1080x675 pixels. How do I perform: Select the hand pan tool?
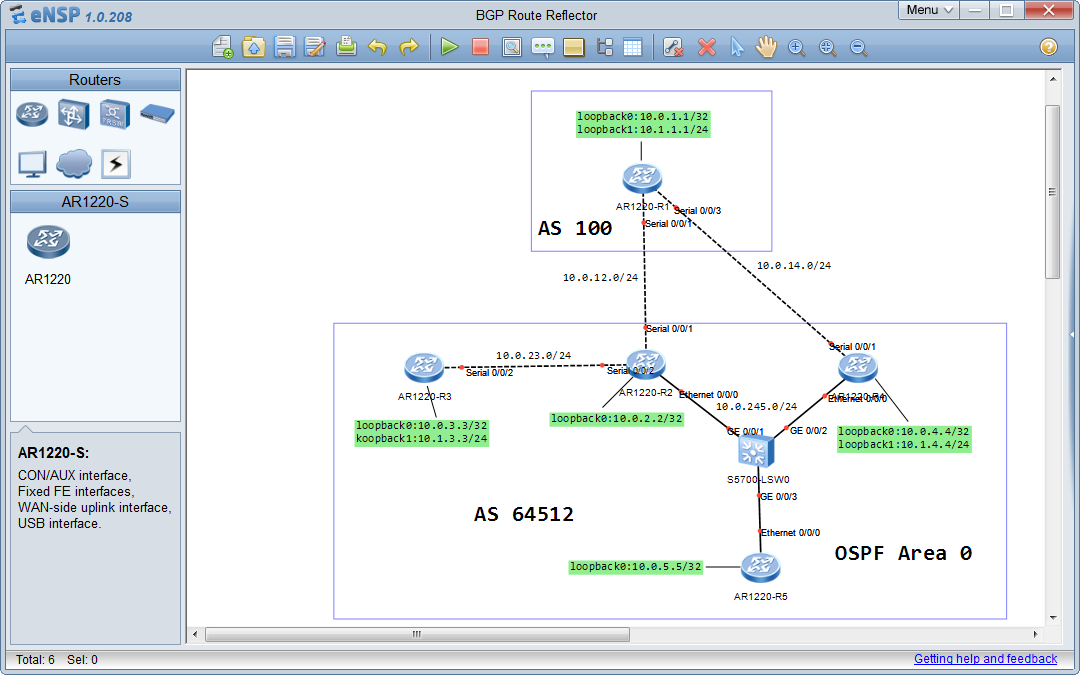pyautogui.click(x=765, y=47)
